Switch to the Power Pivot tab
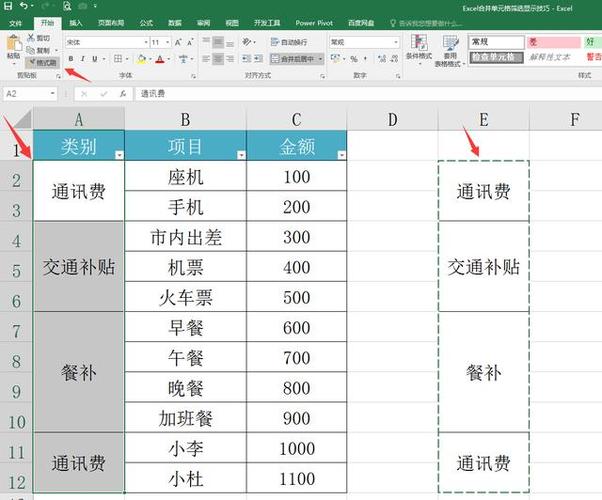 (314, 23)
